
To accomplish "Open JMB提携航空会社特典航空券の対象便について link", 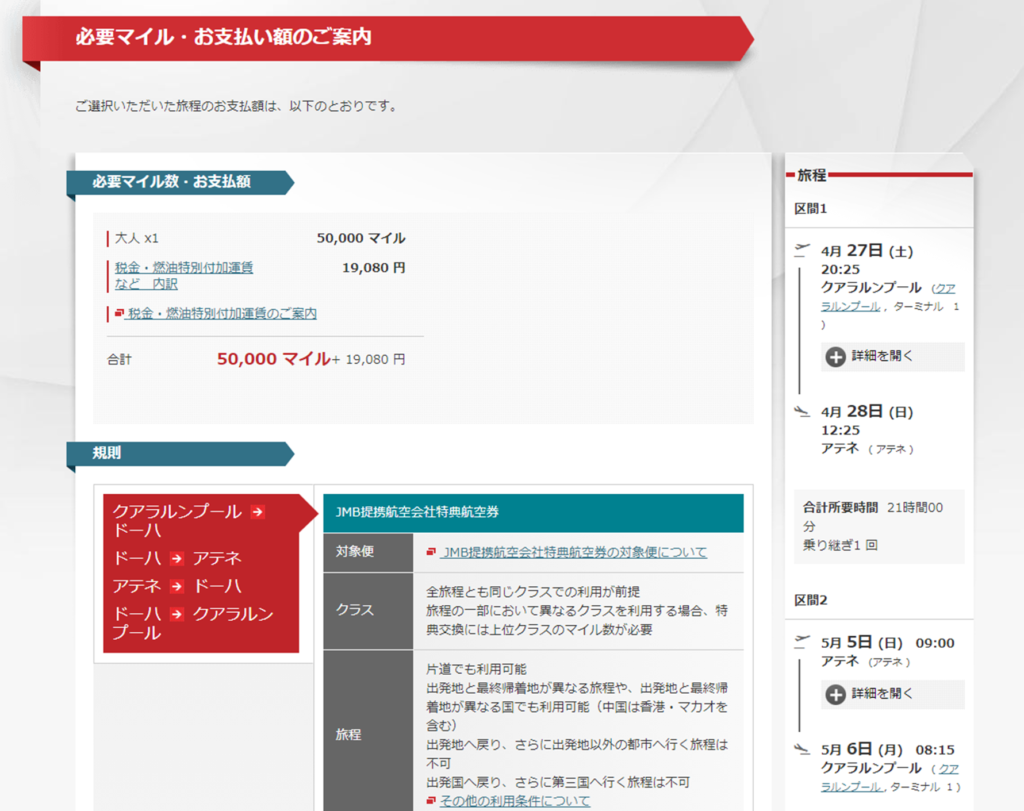I will pyautogui.click(x=573, y=552).
